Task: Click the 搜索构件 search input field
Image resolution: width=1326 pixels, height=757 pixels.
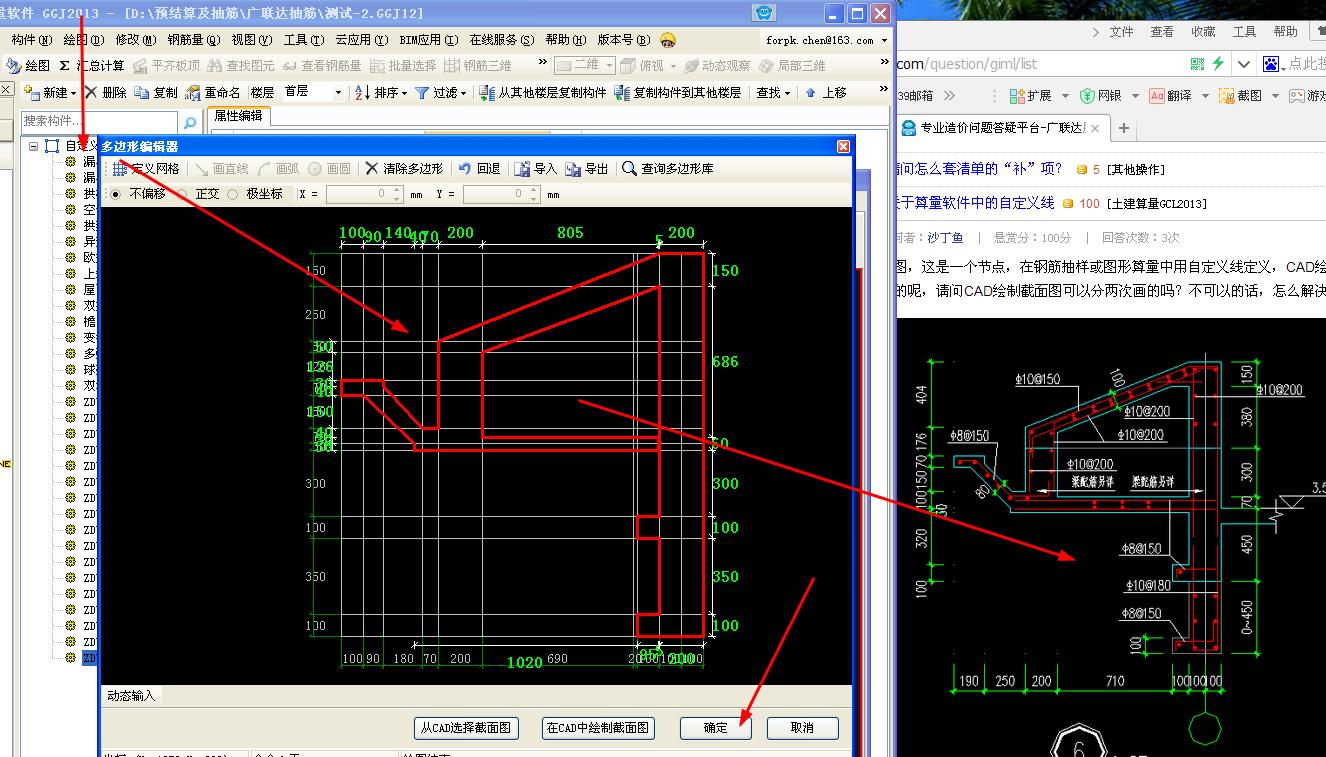Action: pos(98,121)
